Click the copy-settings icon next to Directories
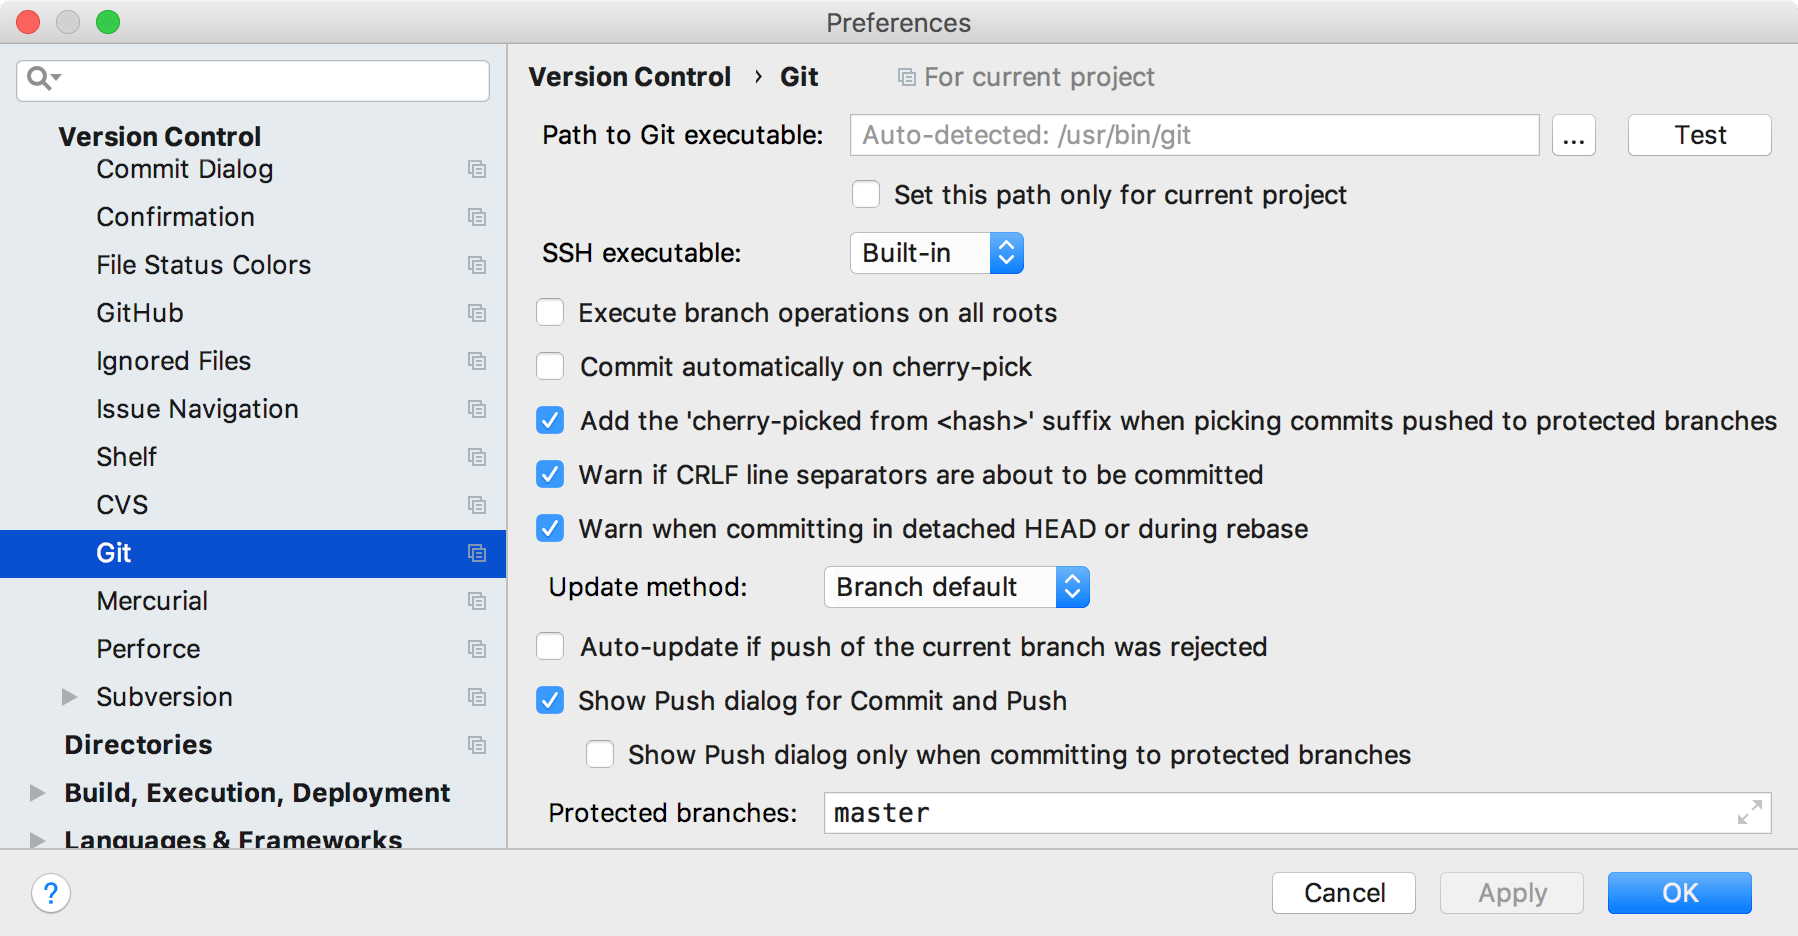This screenshot has width=1798, height=936. coord(477,745)
